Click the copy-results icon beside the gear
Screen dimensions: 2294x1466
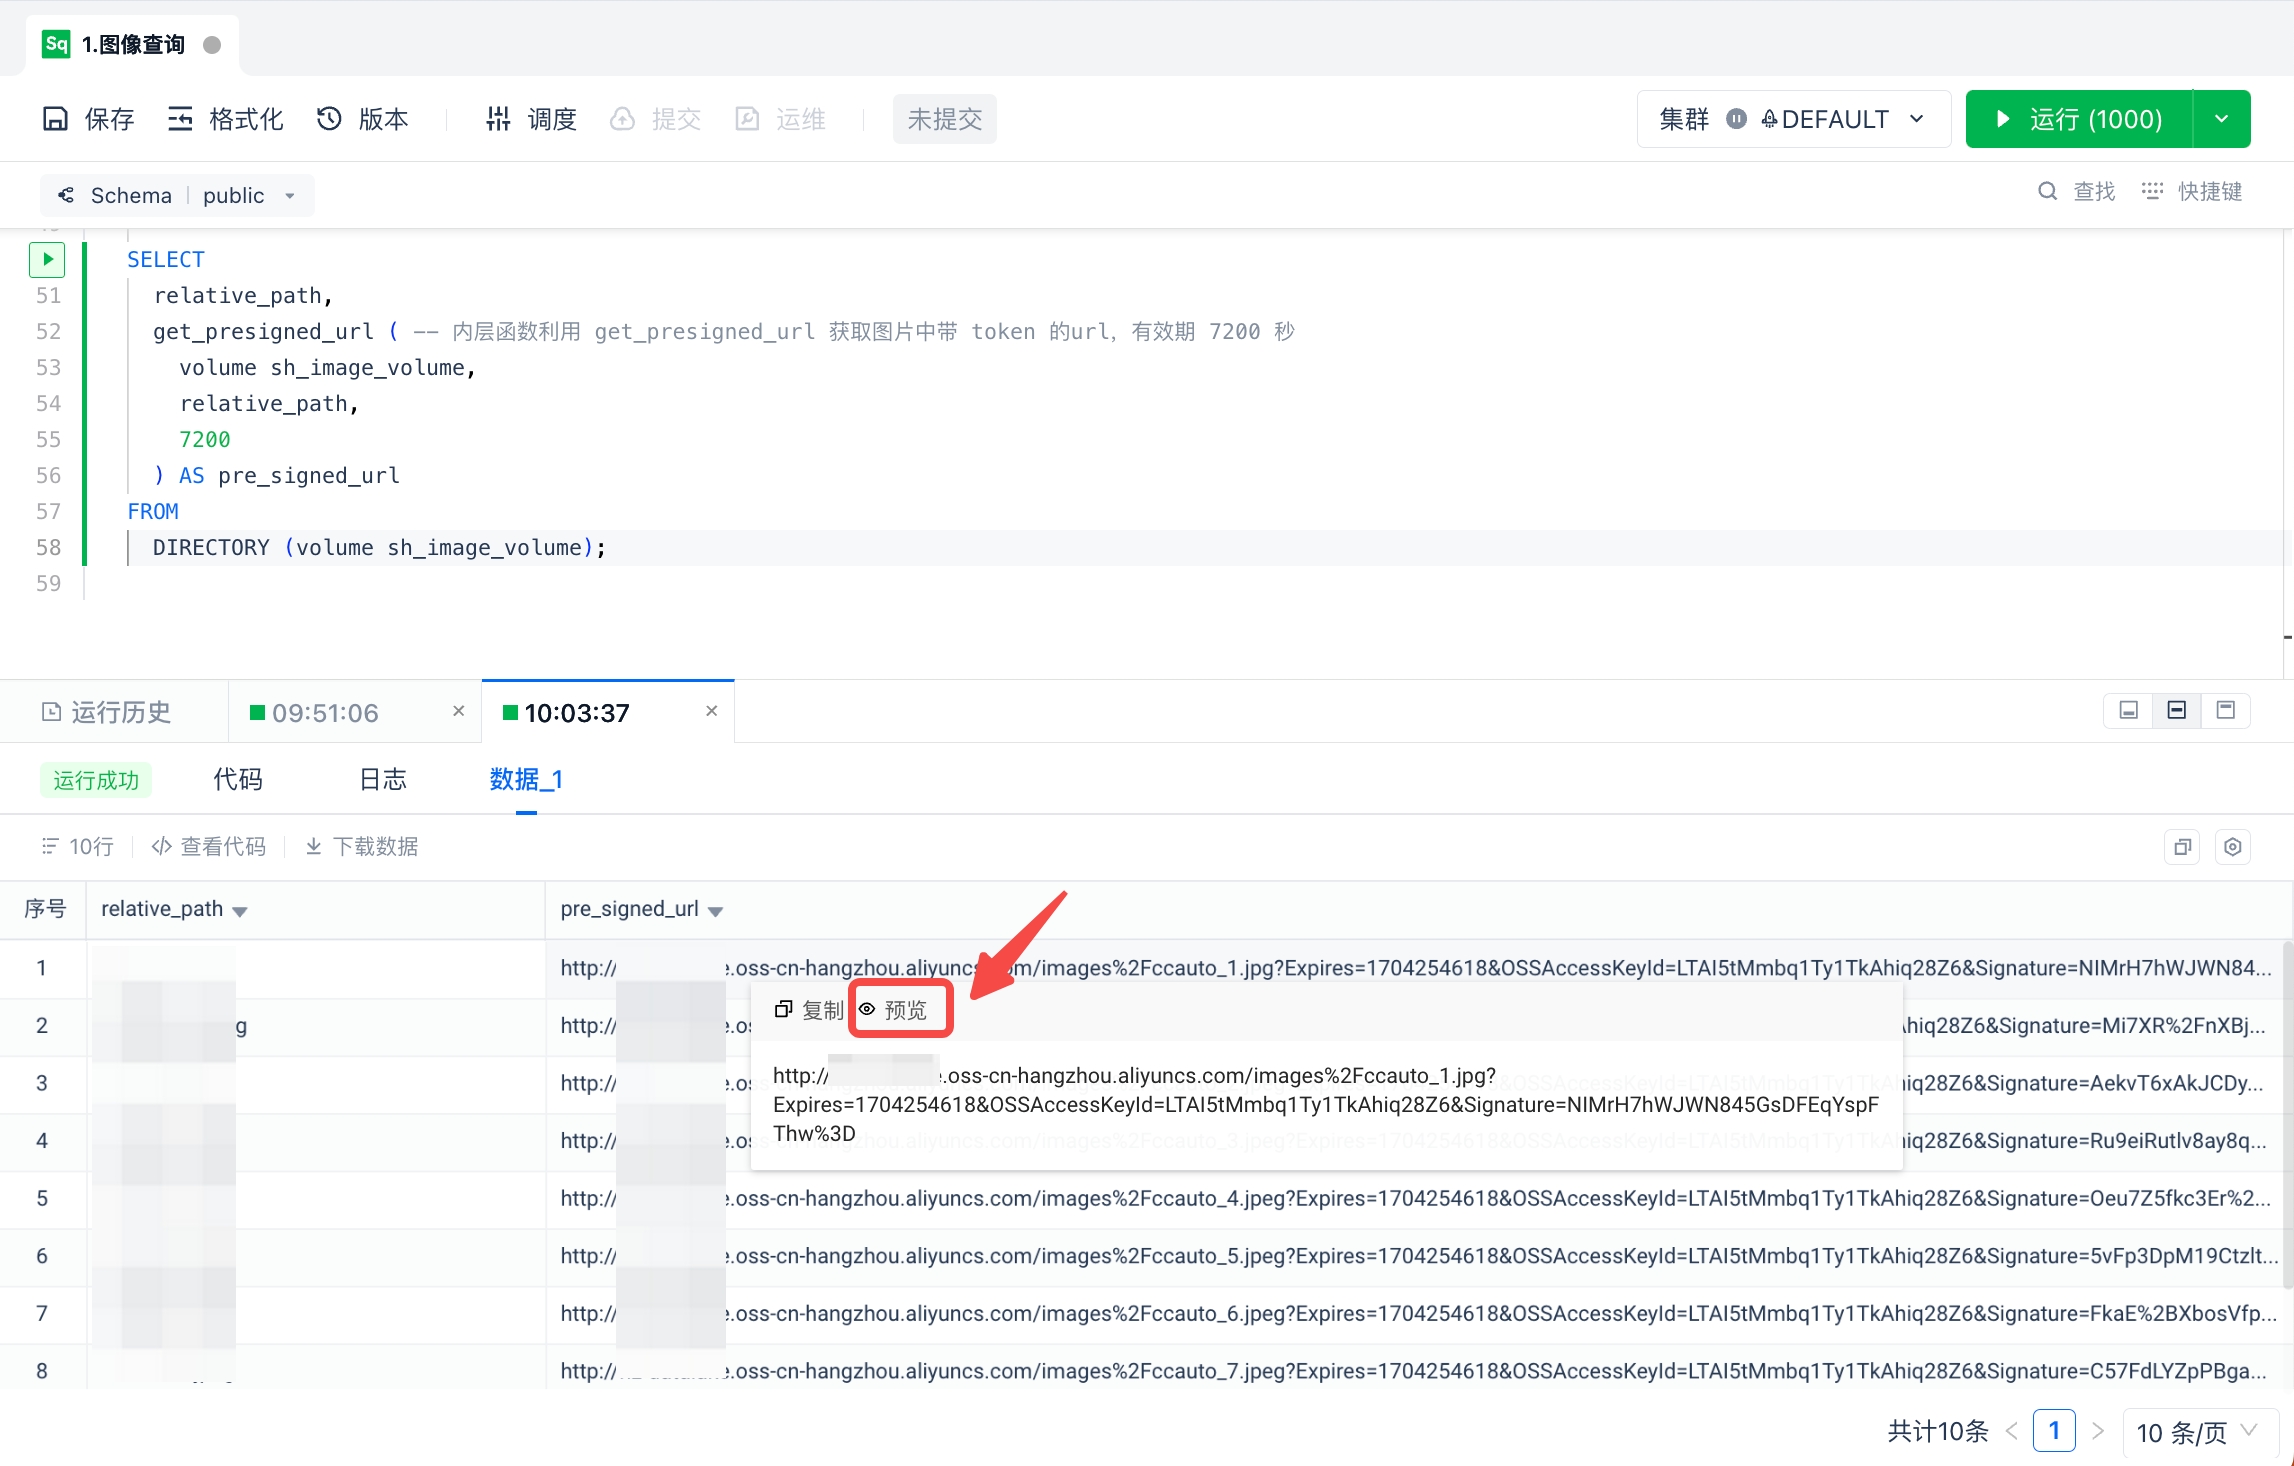(x=2182, y=847)
